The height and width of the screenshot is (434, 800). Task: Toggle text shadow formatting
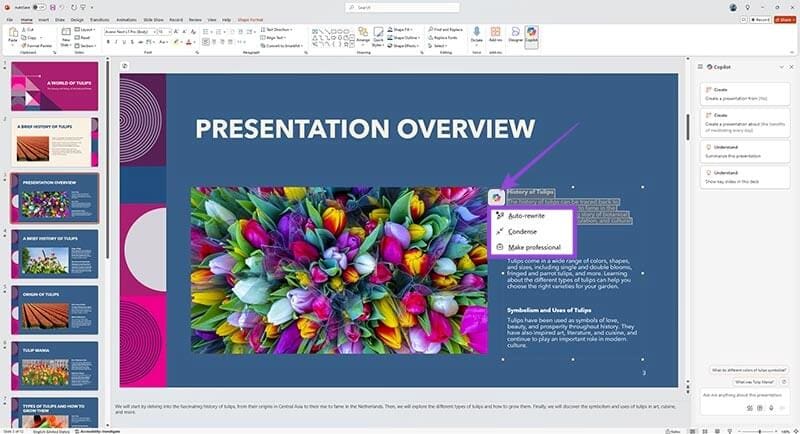click(132, 42)
